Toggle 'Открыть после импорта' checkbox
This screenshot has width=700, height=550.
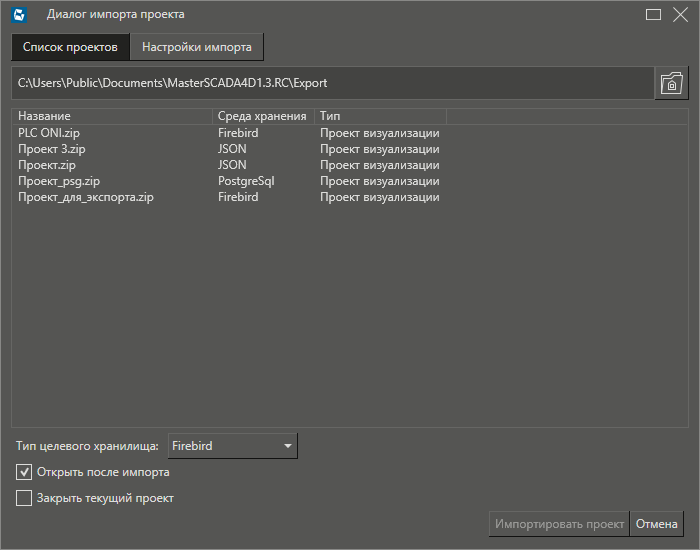coord(25,472)
